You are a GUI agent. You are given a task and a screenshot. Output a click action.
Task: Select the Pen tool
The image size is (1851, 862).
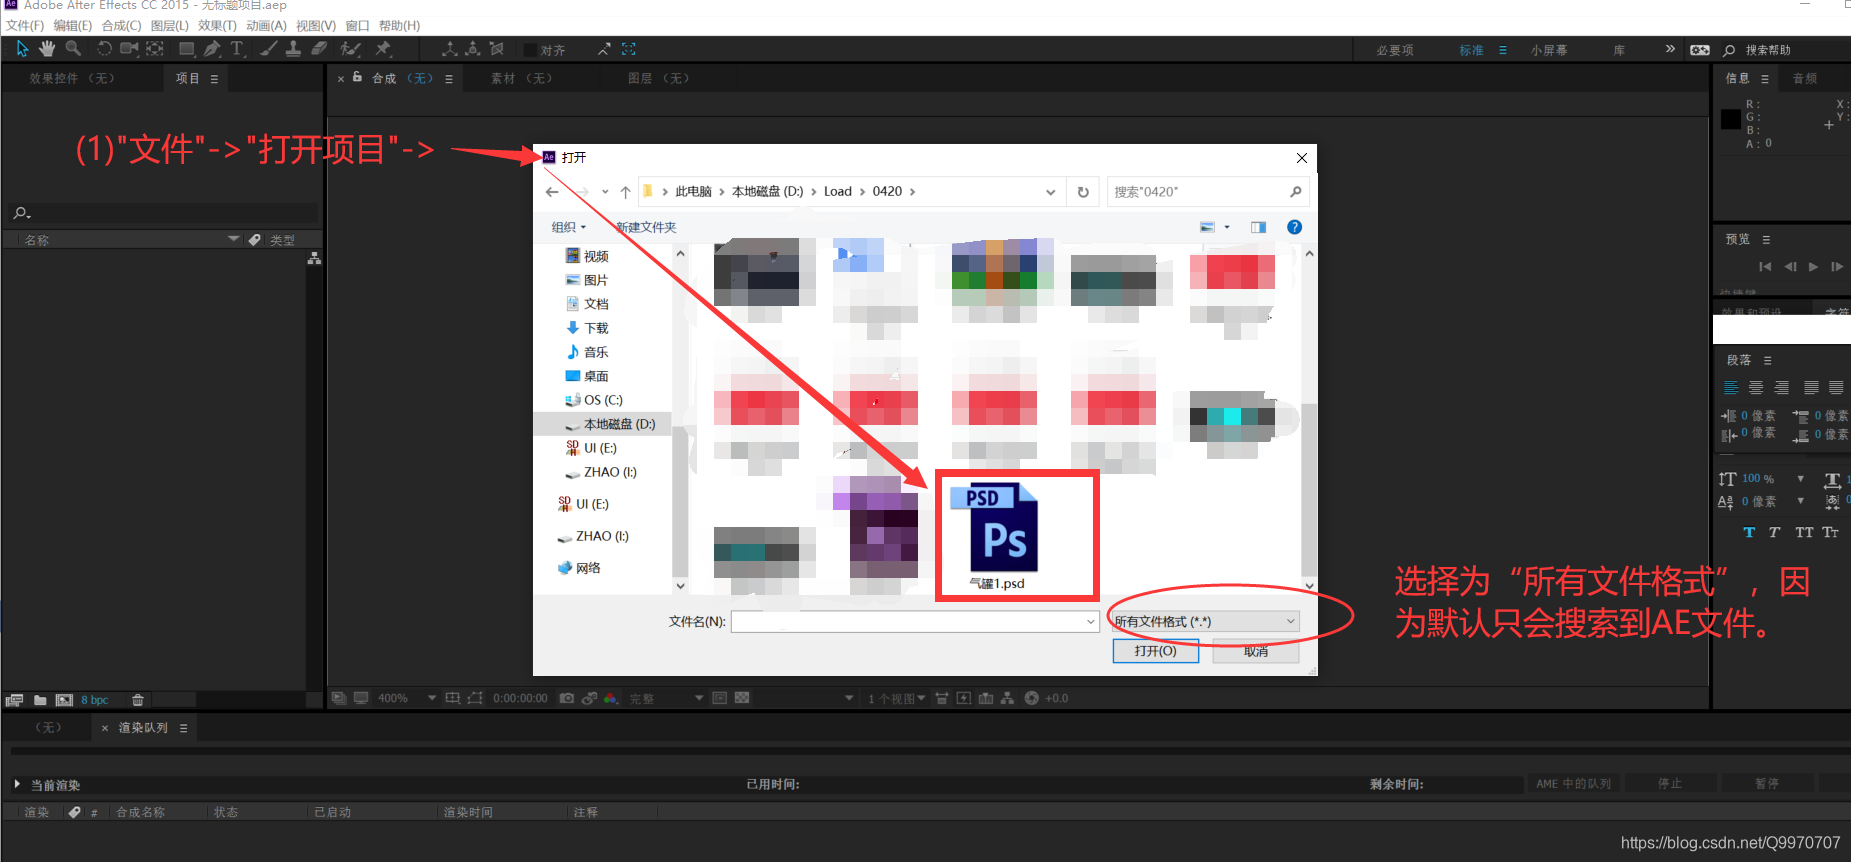click(212, 49)
